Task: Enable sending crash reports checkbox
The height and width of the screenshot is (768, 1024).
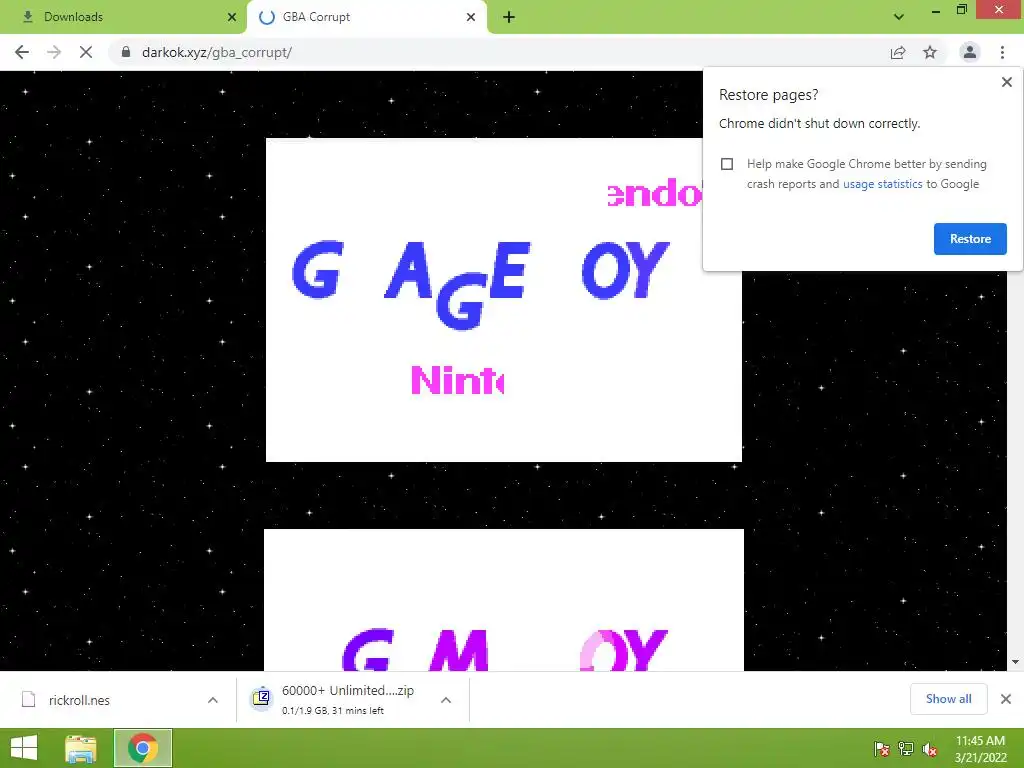Action: coord(727,164)
